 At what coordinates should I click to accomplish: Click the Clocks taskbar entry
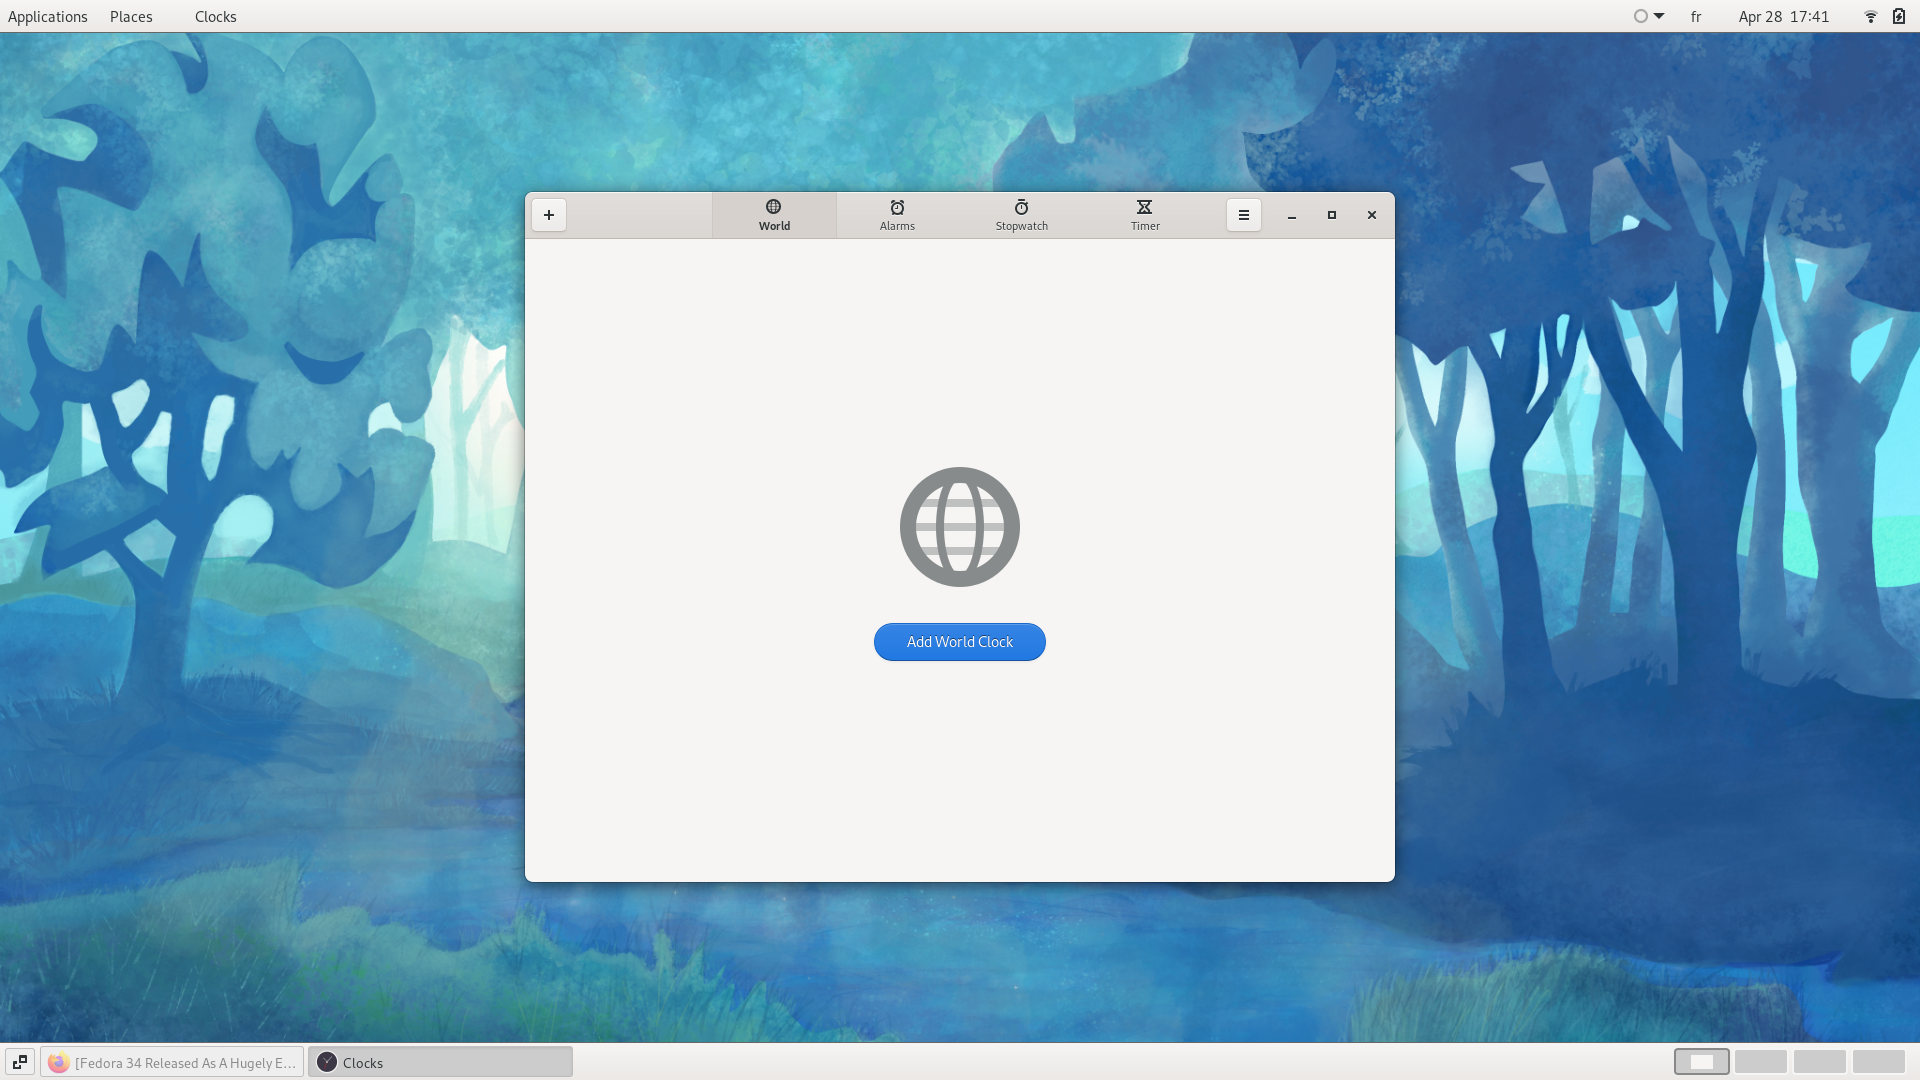[440, 1062]
